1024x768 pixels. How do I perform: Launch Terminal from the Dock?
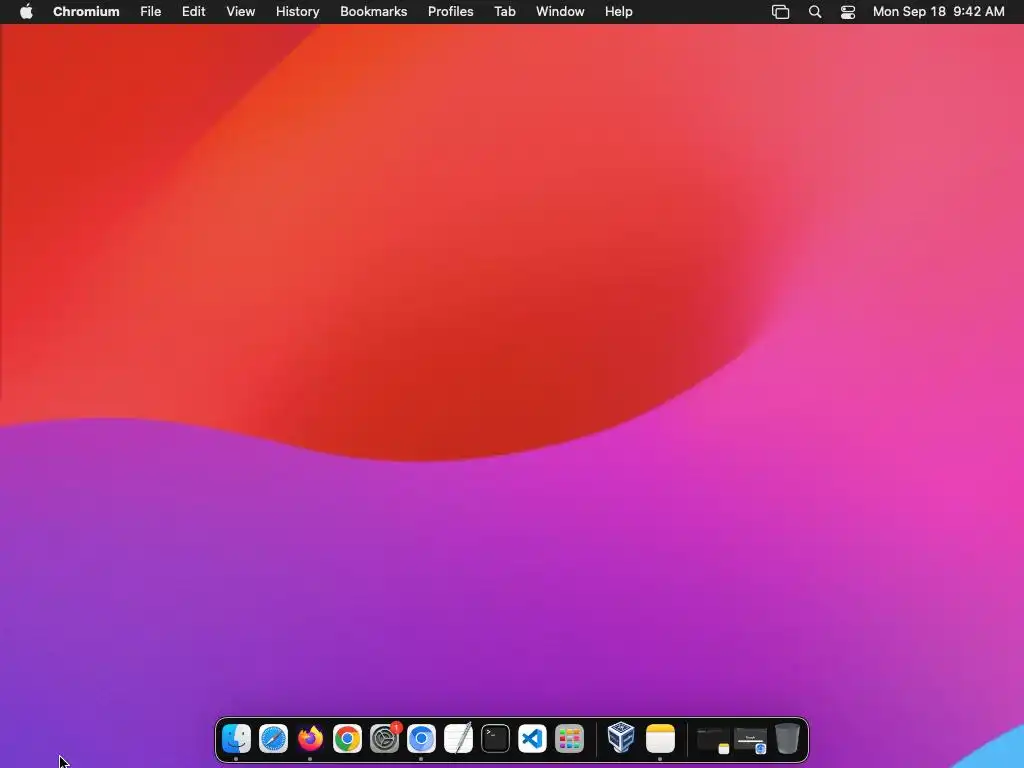(496, 739)
